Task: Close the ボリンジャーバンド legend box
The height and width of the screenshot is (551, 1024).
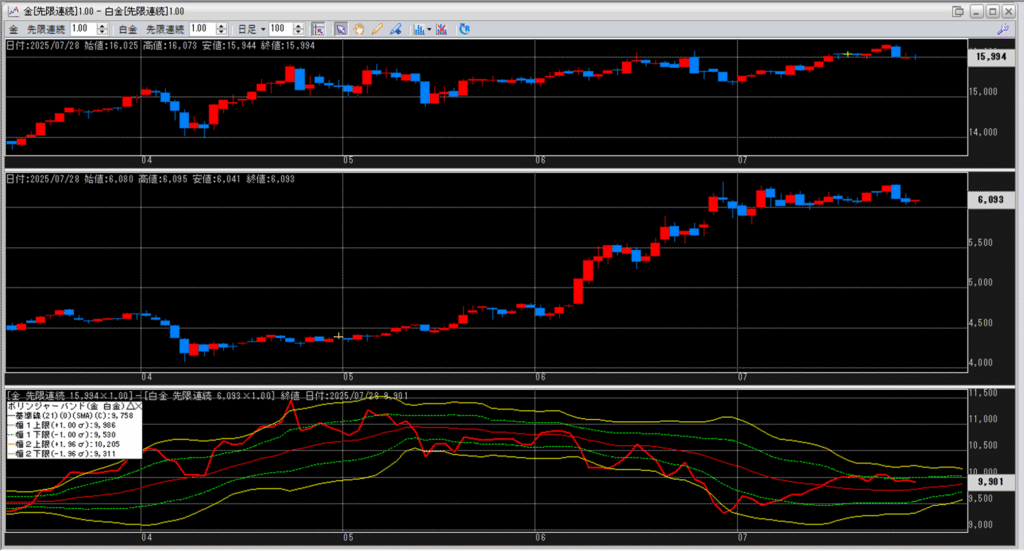Action: pyautogui.click(x=137, y=408)
